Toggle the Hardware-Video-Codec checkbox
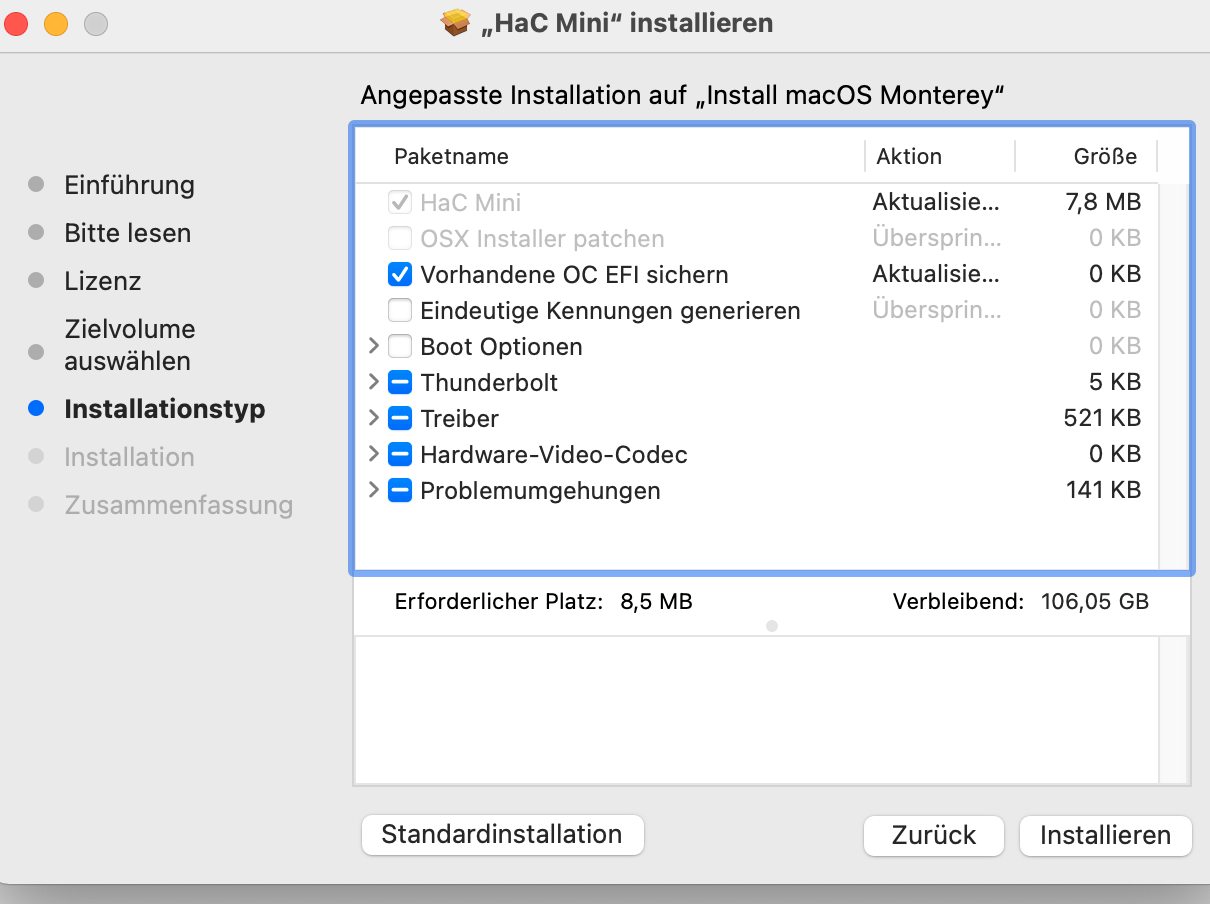 coord(400,455)
